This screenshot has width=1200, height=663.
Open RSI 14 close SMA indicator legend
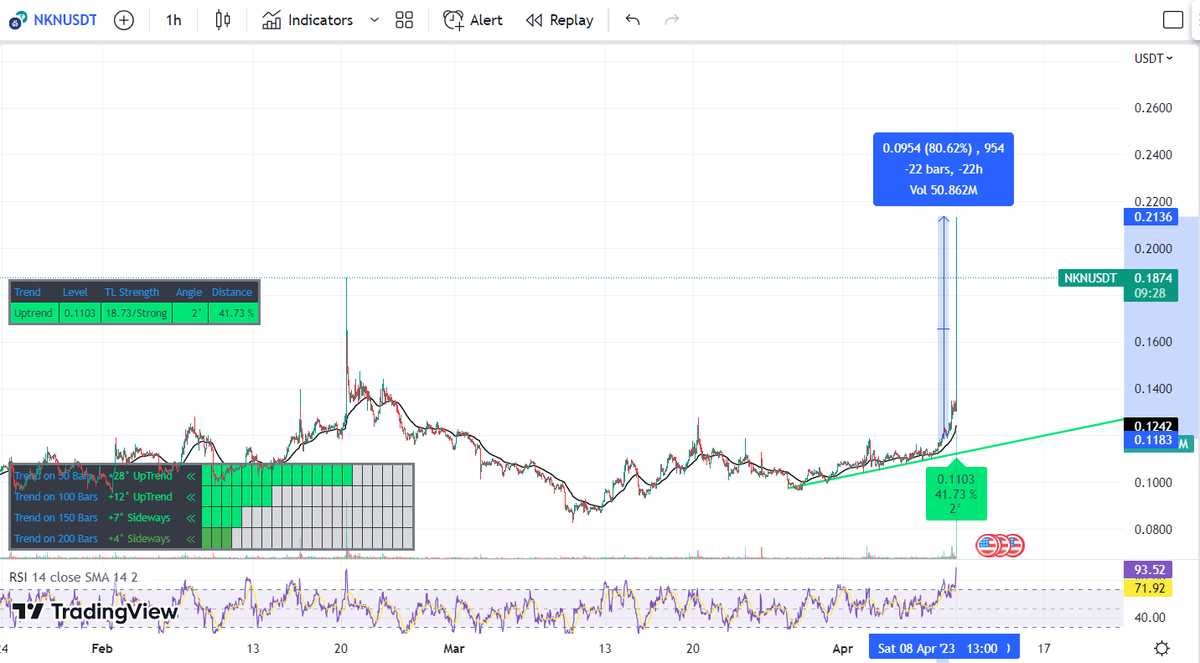pos(74,577)
